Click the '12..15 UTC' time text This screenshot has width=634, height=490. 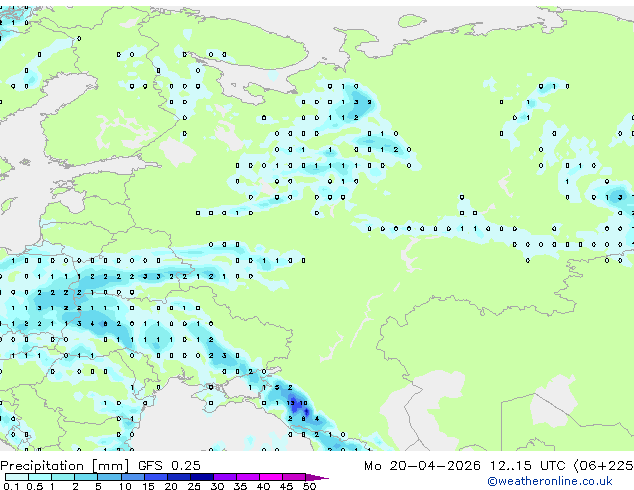527,466
